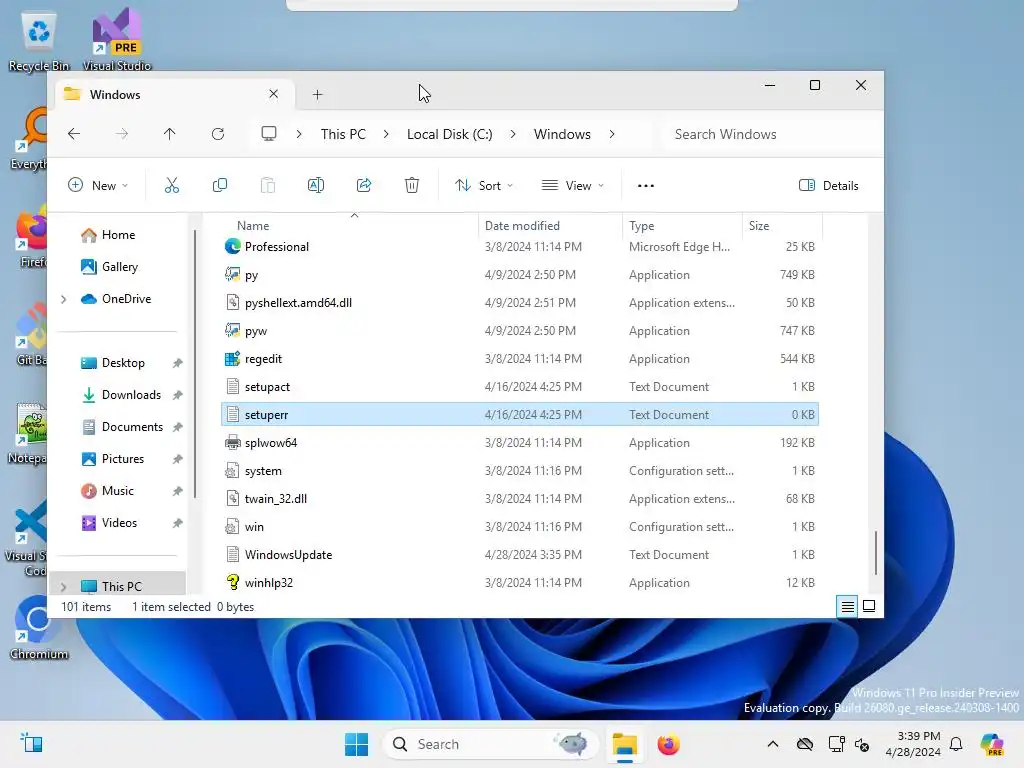
Task: Select the system configuration file
Action: [520, 471]
